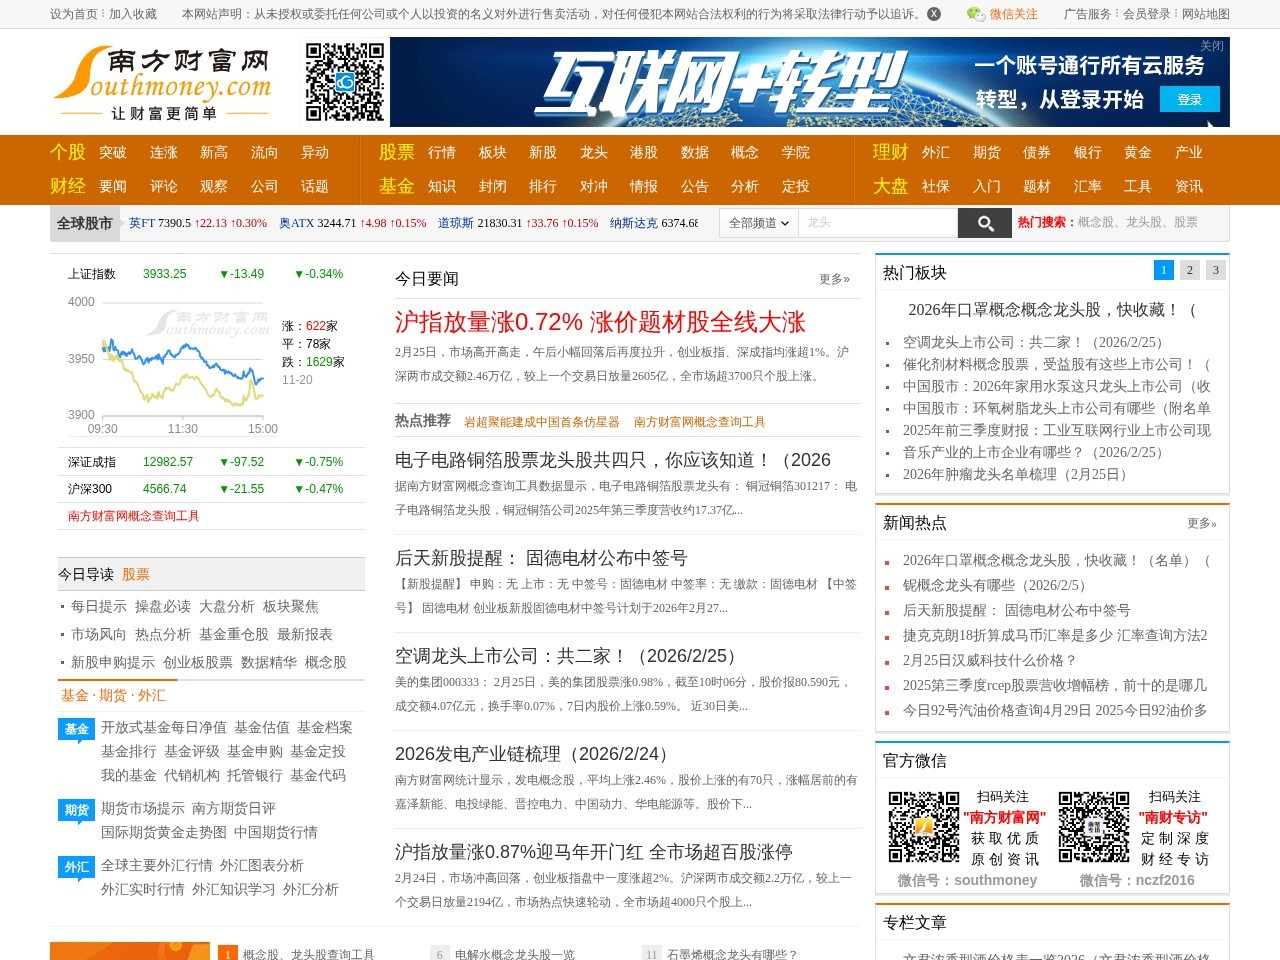Open the blue 基金 category badge
Screen dimensions: 1280x960
(x=77, y=729)
